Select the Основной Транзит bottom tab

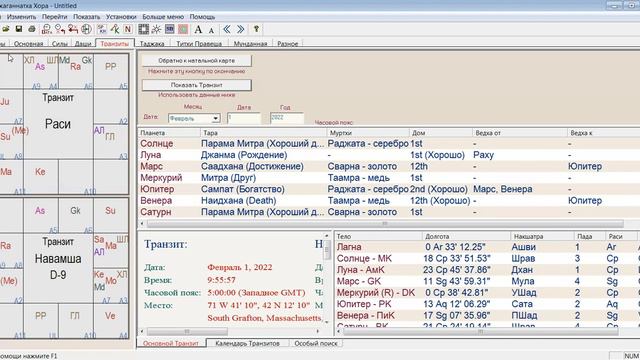tap(171, 343)
